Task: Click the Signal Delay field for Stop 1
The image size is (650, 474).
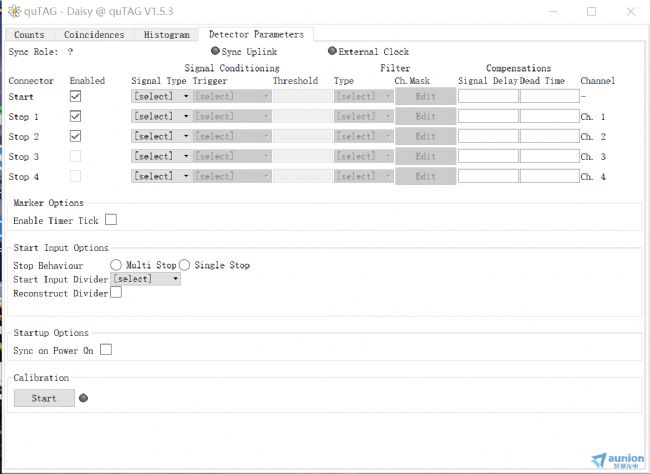Action: click(x=488, y=116)
